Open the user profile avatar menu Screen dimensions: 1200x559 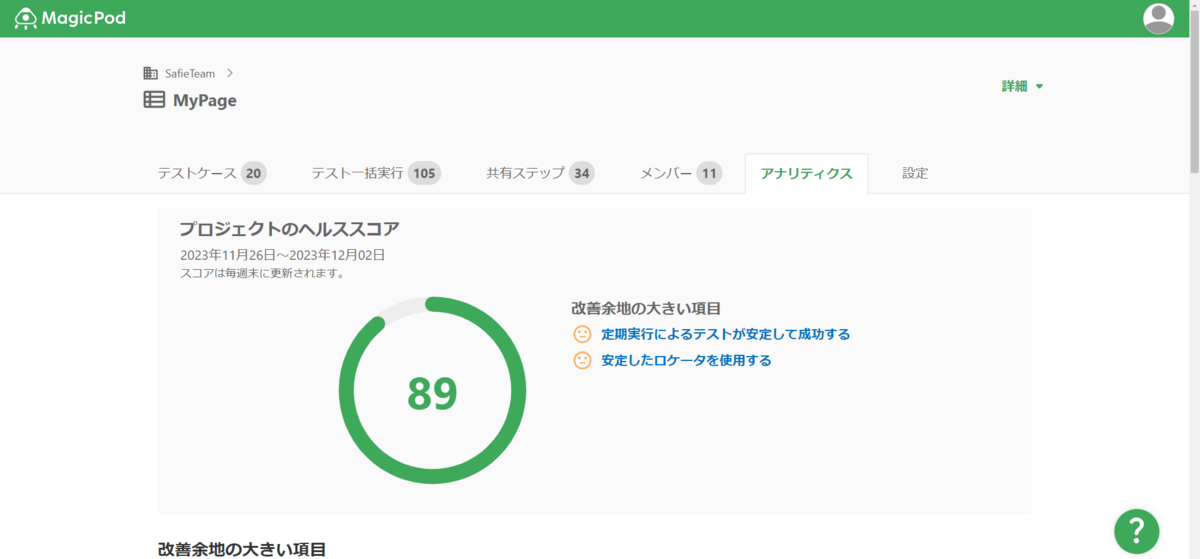coord(1158,18)
